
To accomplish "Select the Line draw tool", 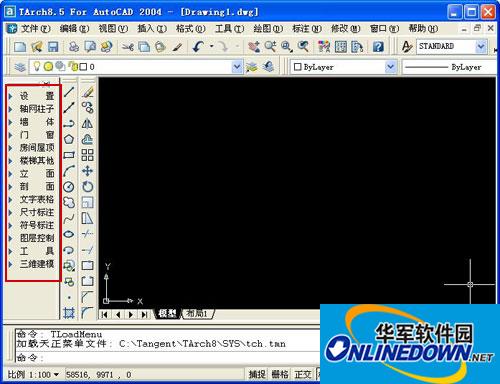I will tap(69, 92).
